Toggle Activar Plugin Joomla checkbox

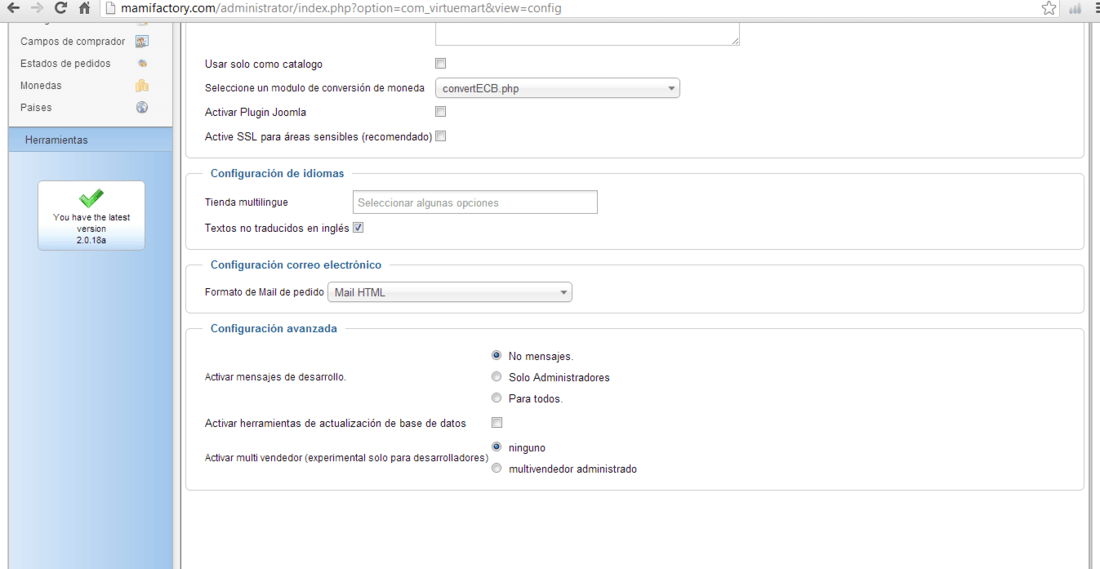(441, 112)
